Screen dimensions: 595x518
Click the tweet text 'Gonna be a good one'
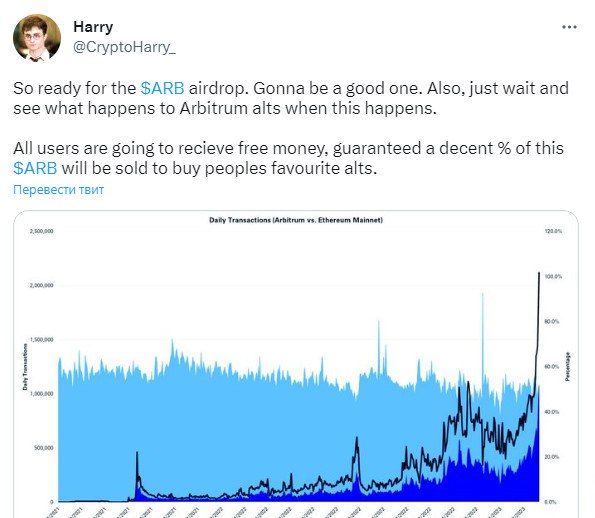pyautogui.click(x=337, y=88)
